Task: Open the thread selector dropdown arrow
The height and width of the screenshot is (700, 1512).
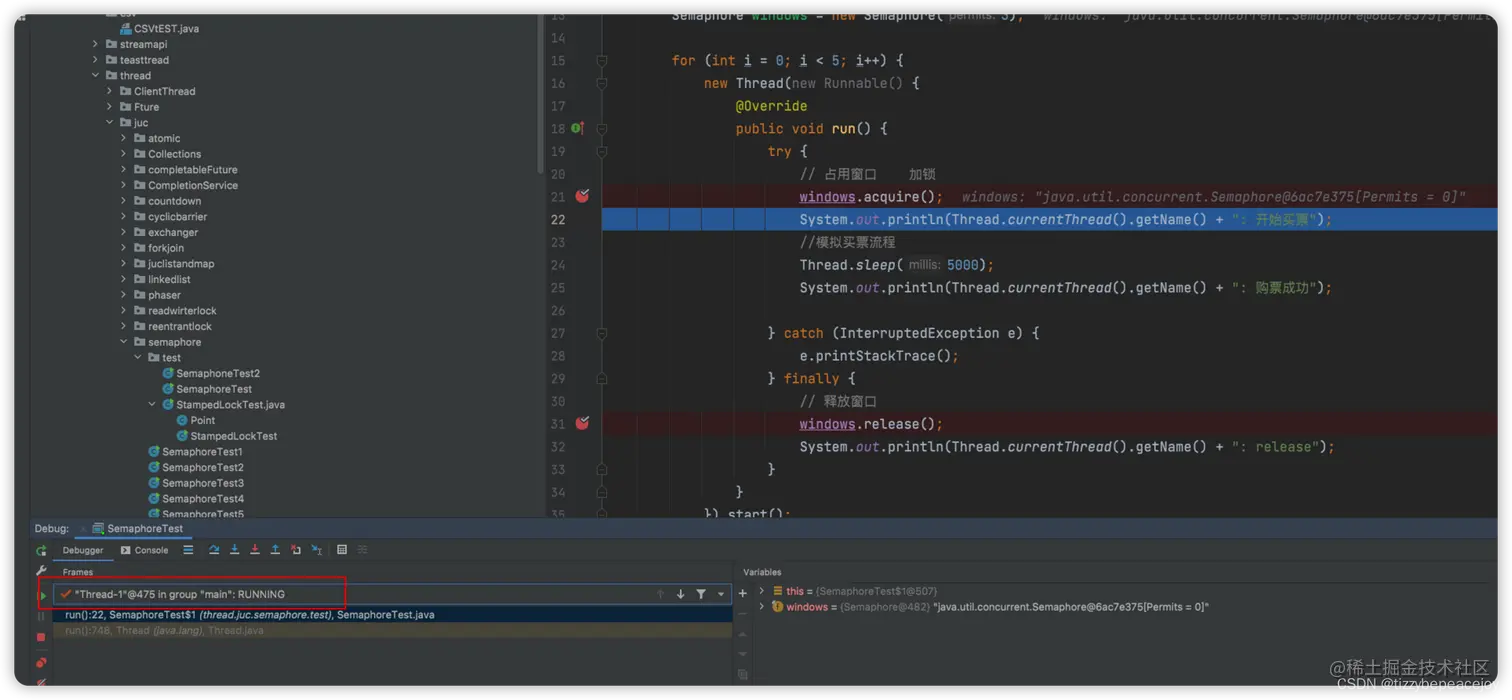Action: 721,594
